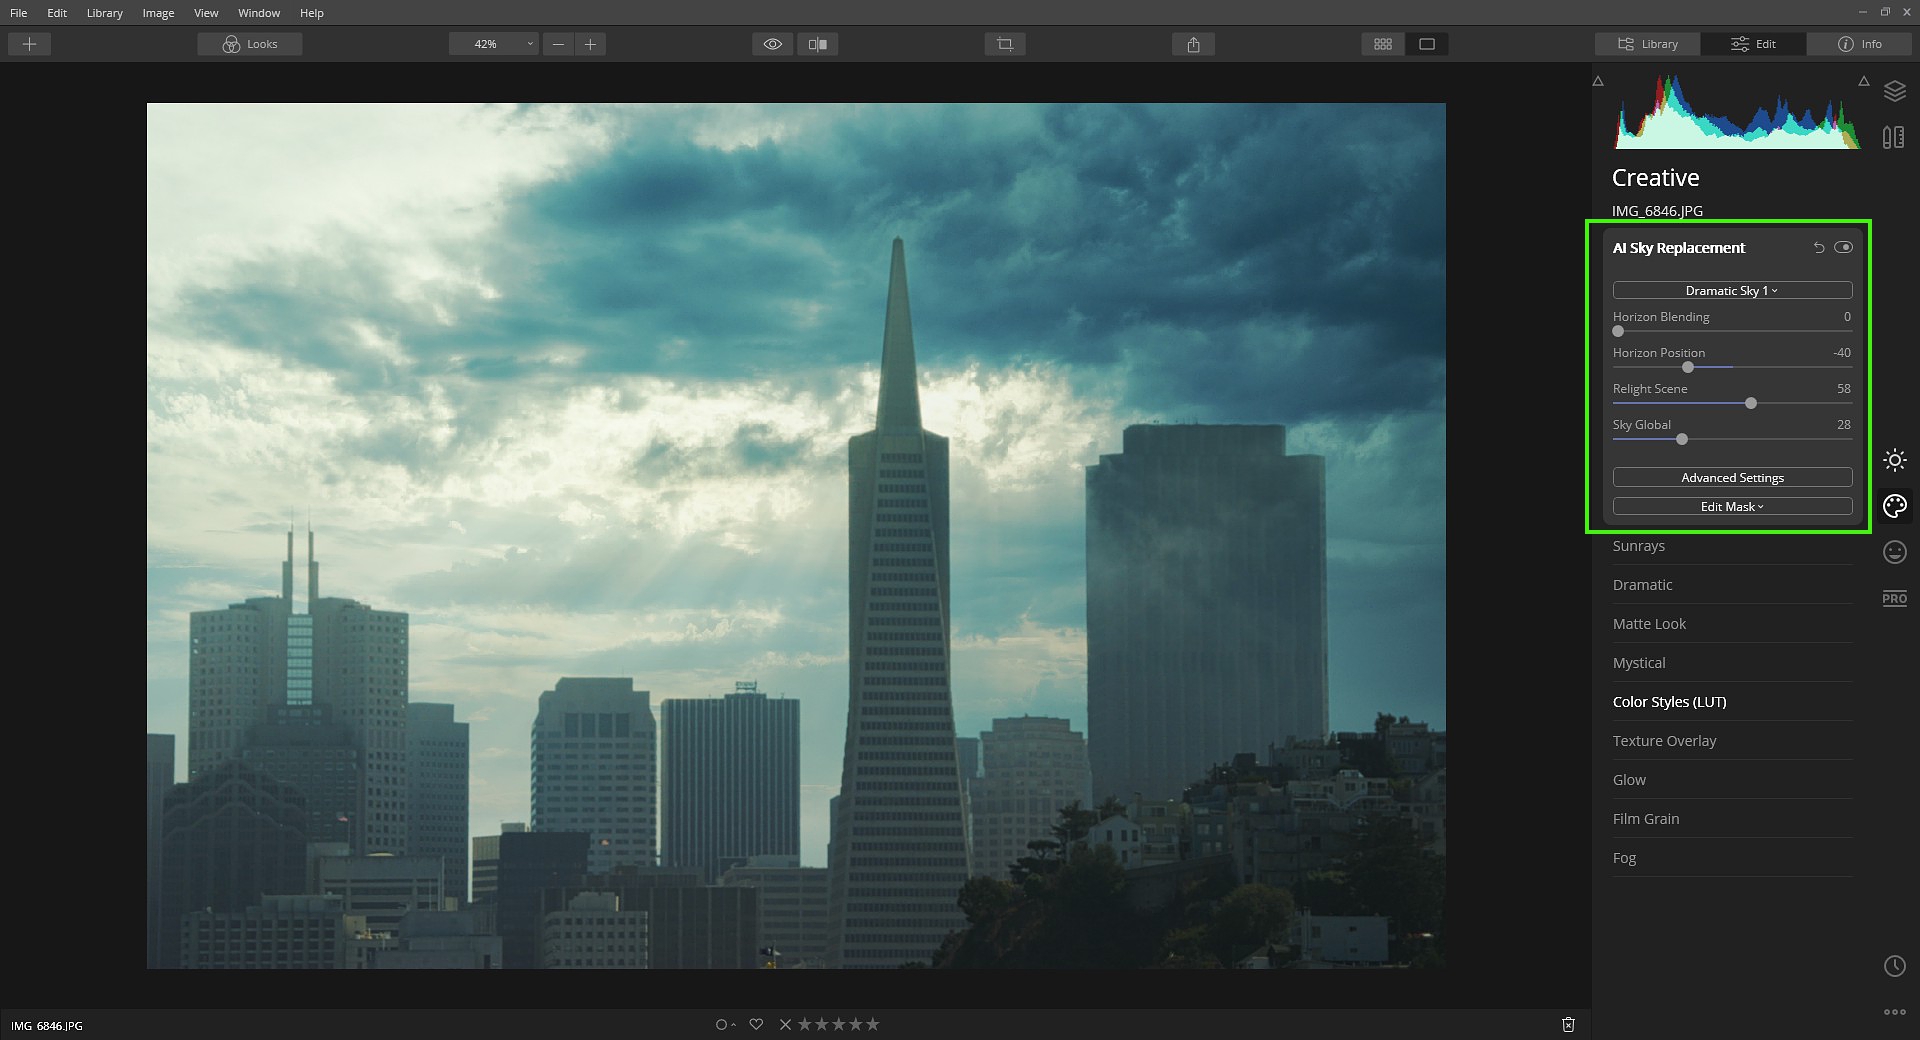
Task: Open the Canvas tools icon
Action: (x=1894, y=137)
